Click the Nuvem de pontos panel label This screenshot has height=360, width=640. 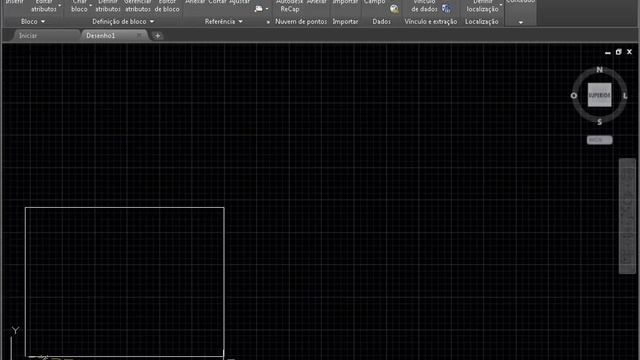301,22
